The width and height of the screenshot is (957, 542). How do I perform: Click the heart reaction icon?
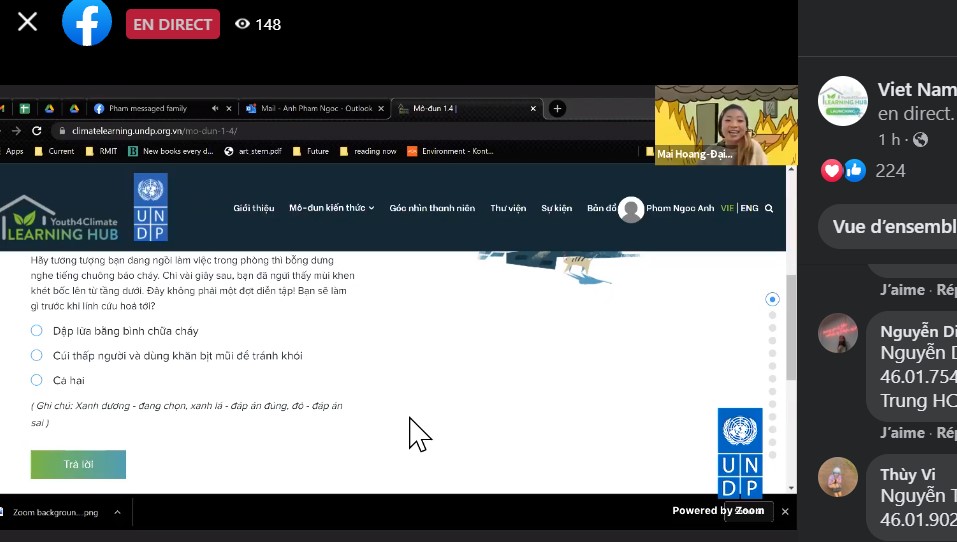pyautogui.click(x=831, y=170)
